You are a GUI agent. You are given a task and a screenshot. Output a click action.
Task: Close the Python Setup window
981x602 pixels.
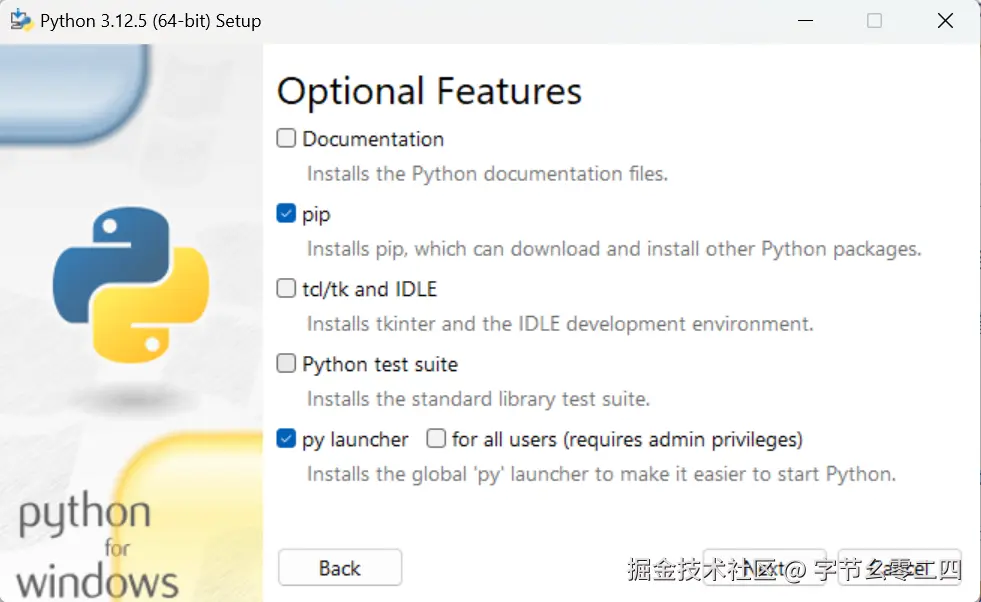(944, 21)
